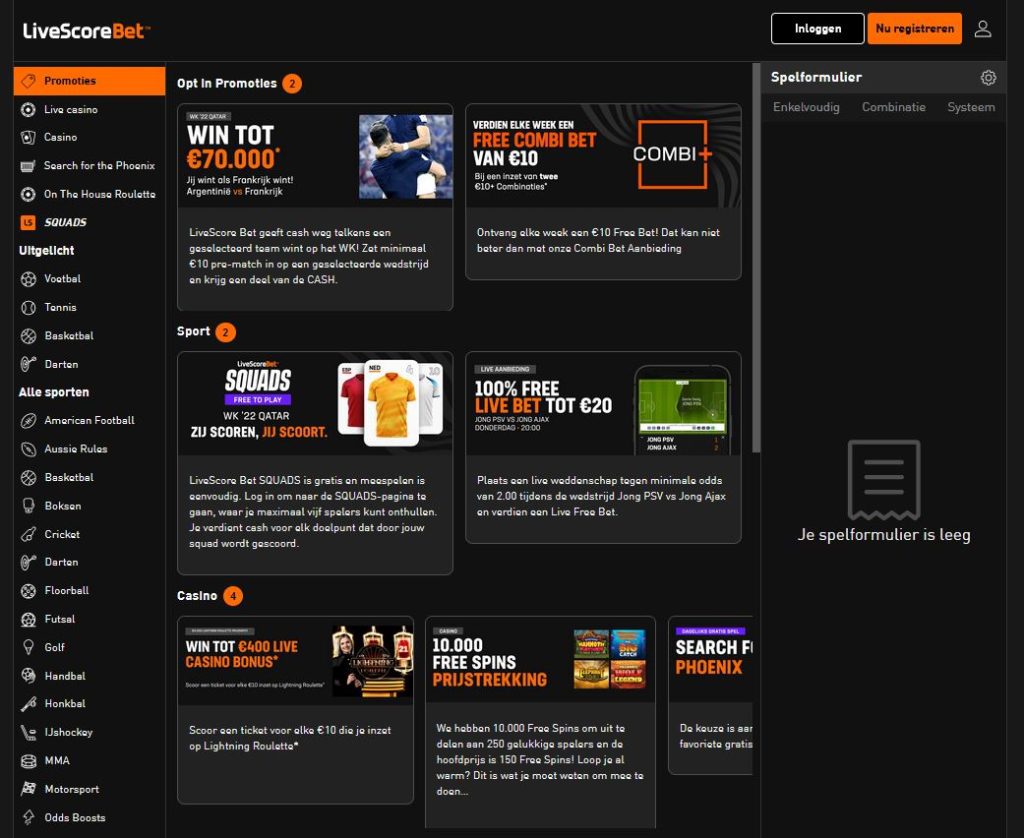Click the Golf sport icon
Viewport: 1024px width, 838px height.
[x=28, y=648]
